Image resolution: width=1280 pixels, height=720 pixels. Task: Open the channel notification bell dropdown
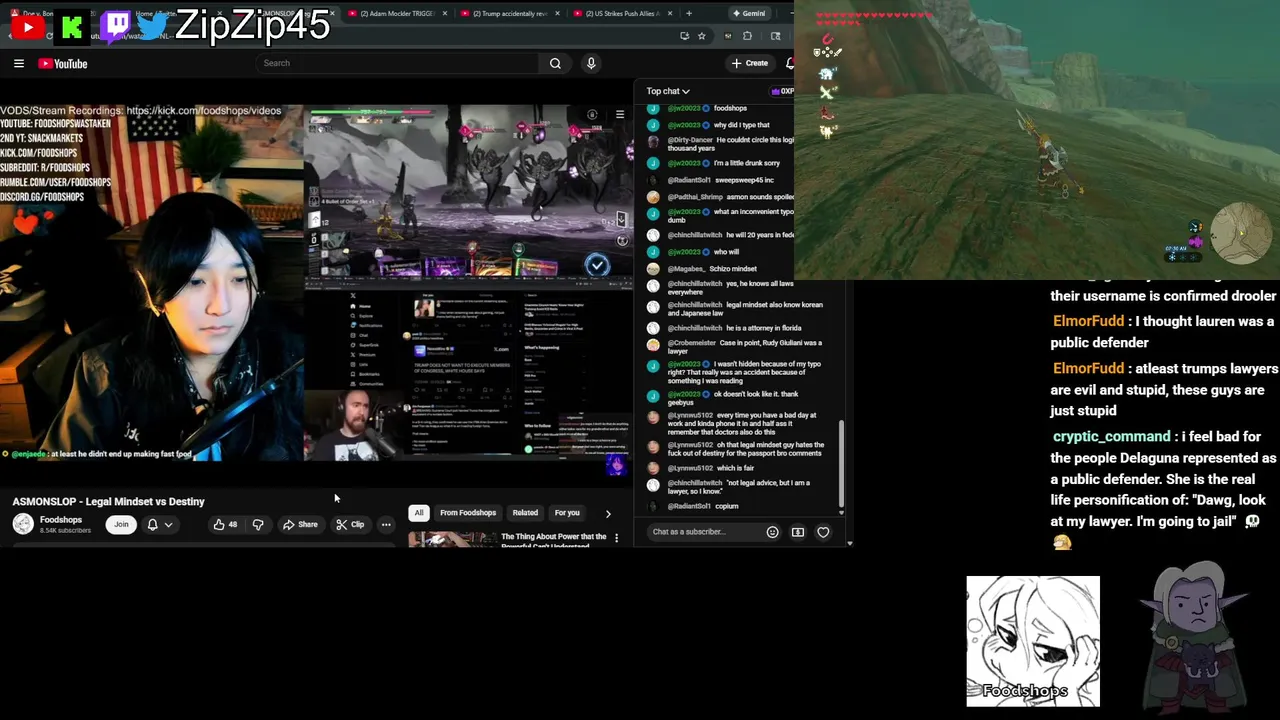click(159, 524)
